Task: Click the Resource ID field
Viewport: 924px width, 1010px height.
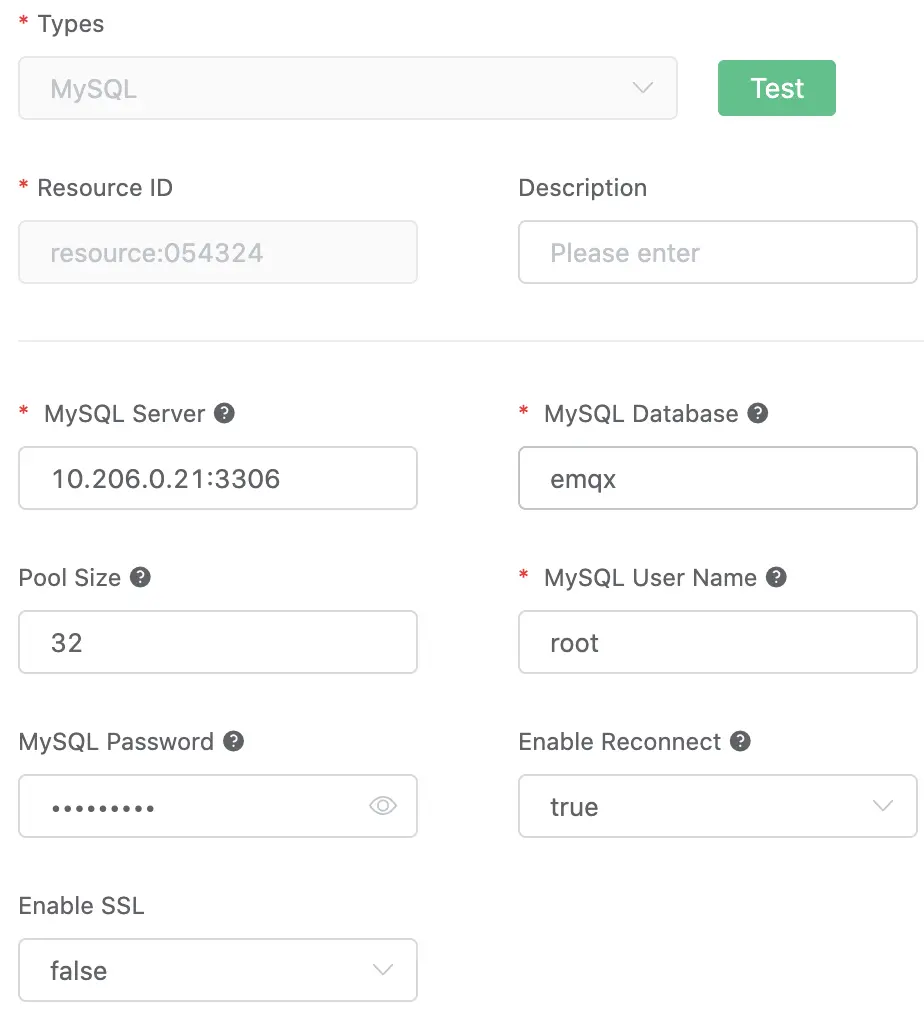Action: (x=217, y=252)
